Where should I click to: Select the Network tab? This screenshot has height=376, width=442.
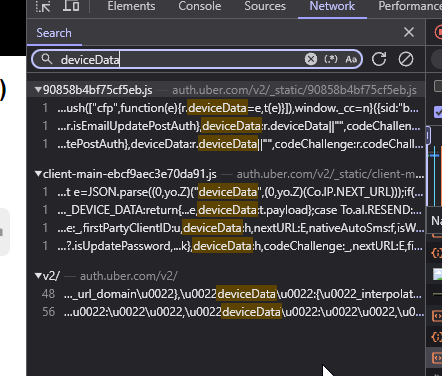point(332,6)
